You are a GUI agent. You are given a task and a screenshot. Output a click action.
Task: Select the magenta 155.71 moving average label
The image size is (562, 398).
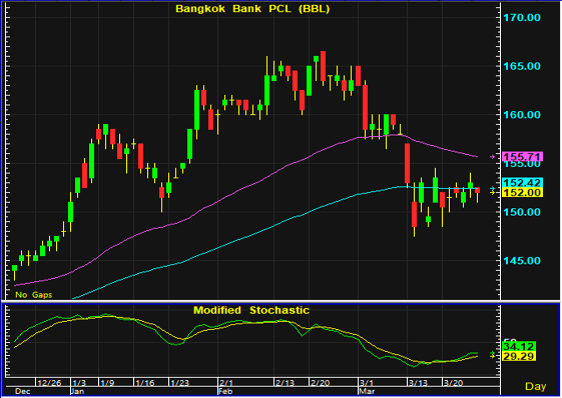tap(523, 156)
